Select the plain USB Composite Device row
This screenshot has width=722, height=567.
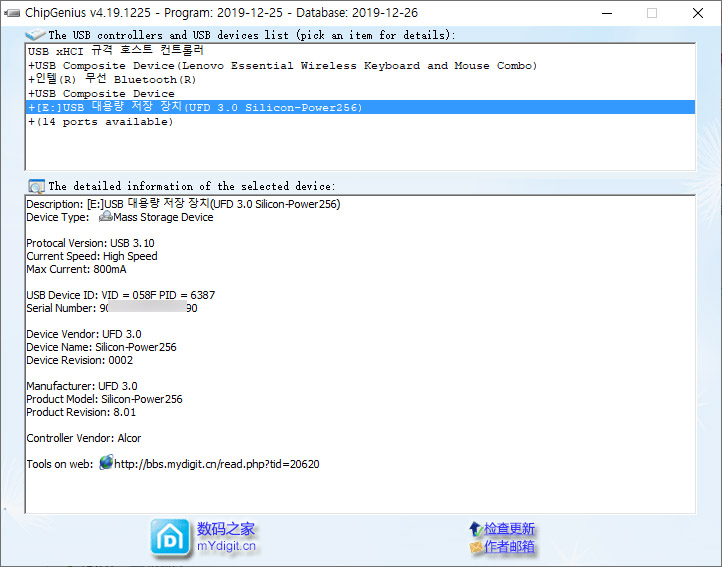pyautogui.click(x=360, y=94)
